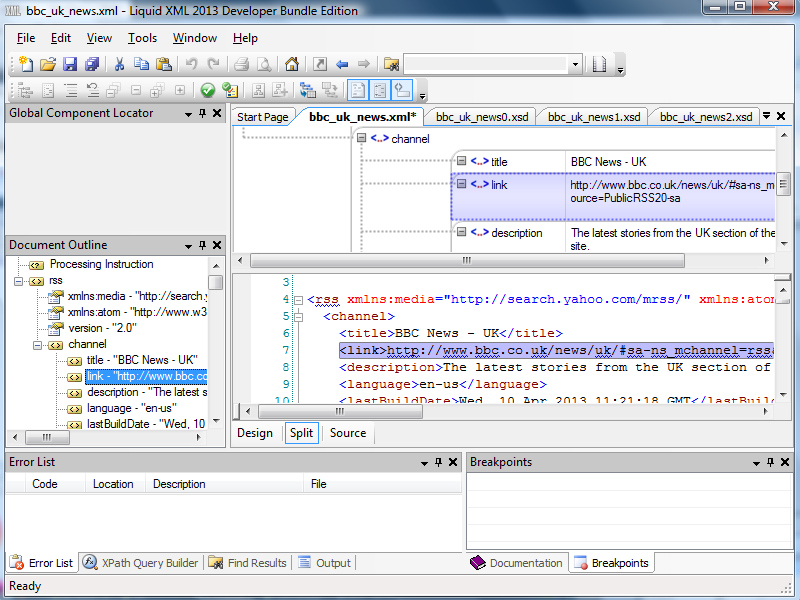Open print preview
Screen dimensions: 800x600
[264, 64]
